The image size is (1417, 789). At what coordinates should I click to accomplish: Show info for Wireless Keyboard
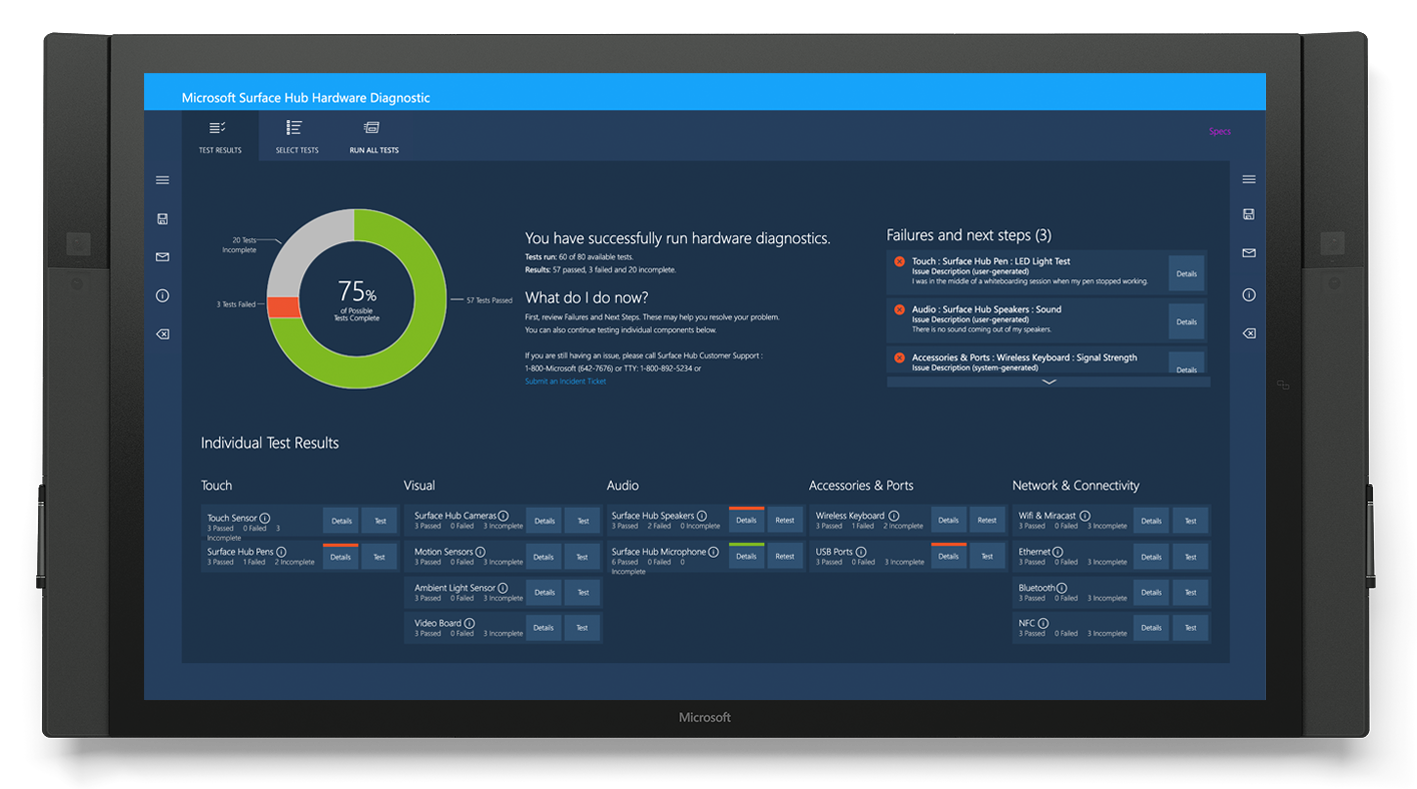coord(892,516)
